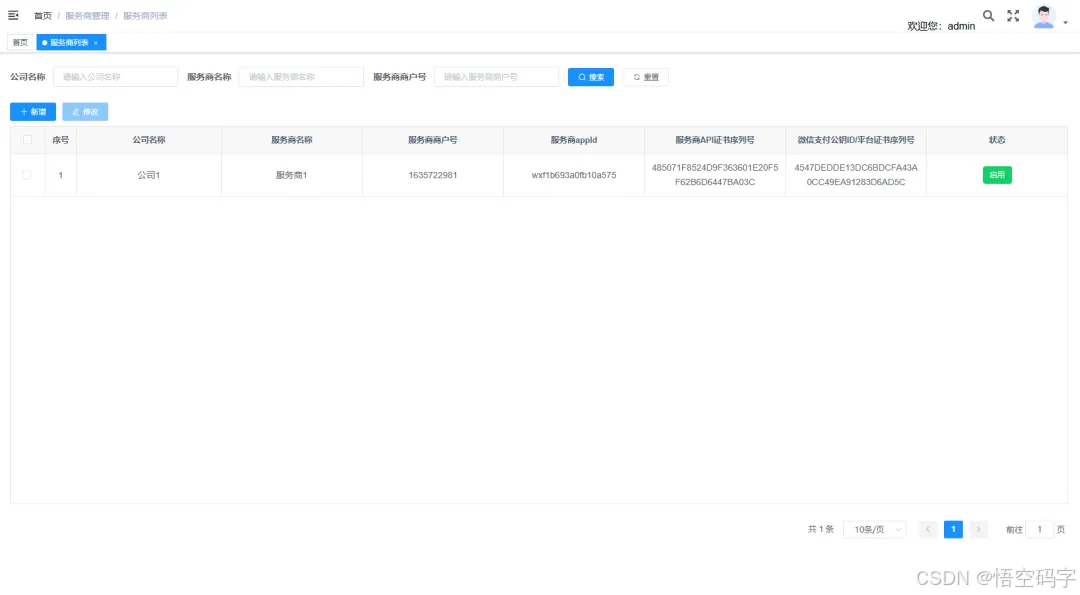
Task: Click 服务商列表 breadcrumb
Action: (x=145, y=16)
